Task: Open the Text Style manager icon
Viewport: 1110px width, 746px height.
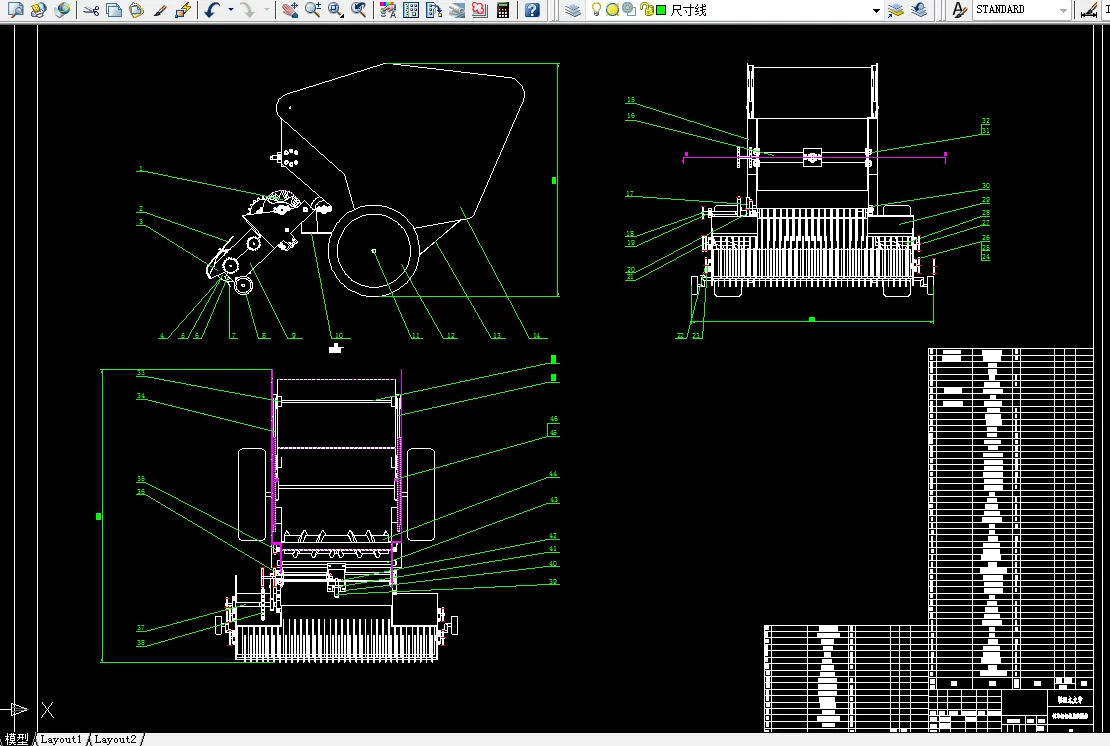Action: pos(958,10)
